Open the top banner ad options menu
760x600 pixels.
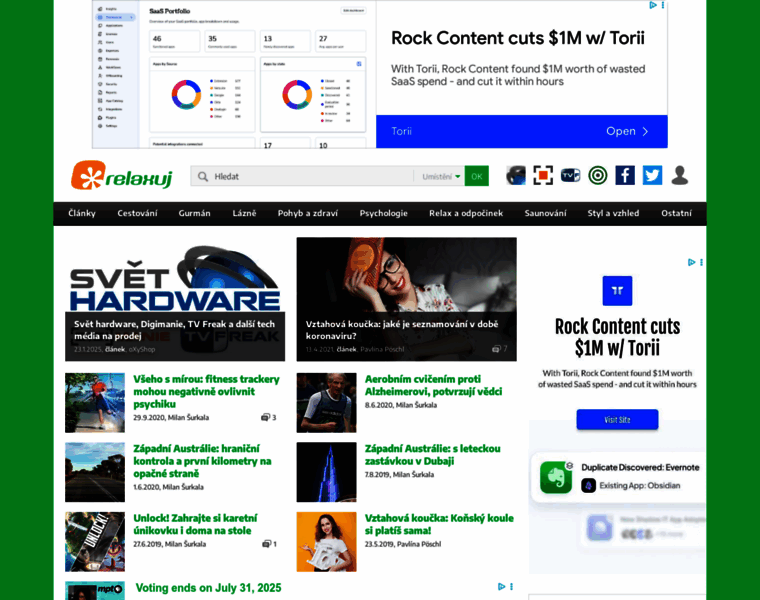point(663,5)
